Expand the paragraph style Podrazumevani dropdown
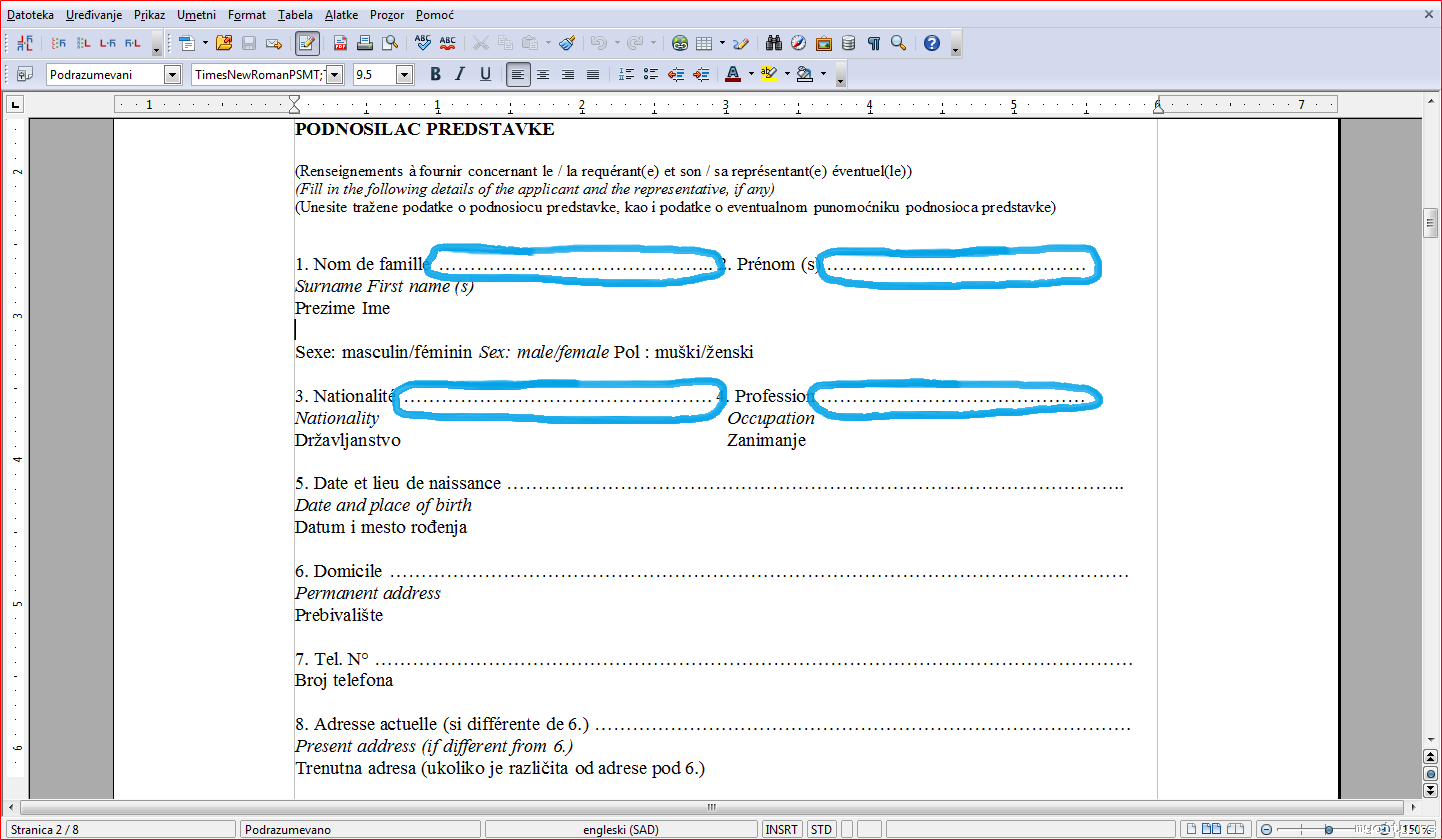The width and height of the screenshot is (1442, 840). tap(173, 74)
